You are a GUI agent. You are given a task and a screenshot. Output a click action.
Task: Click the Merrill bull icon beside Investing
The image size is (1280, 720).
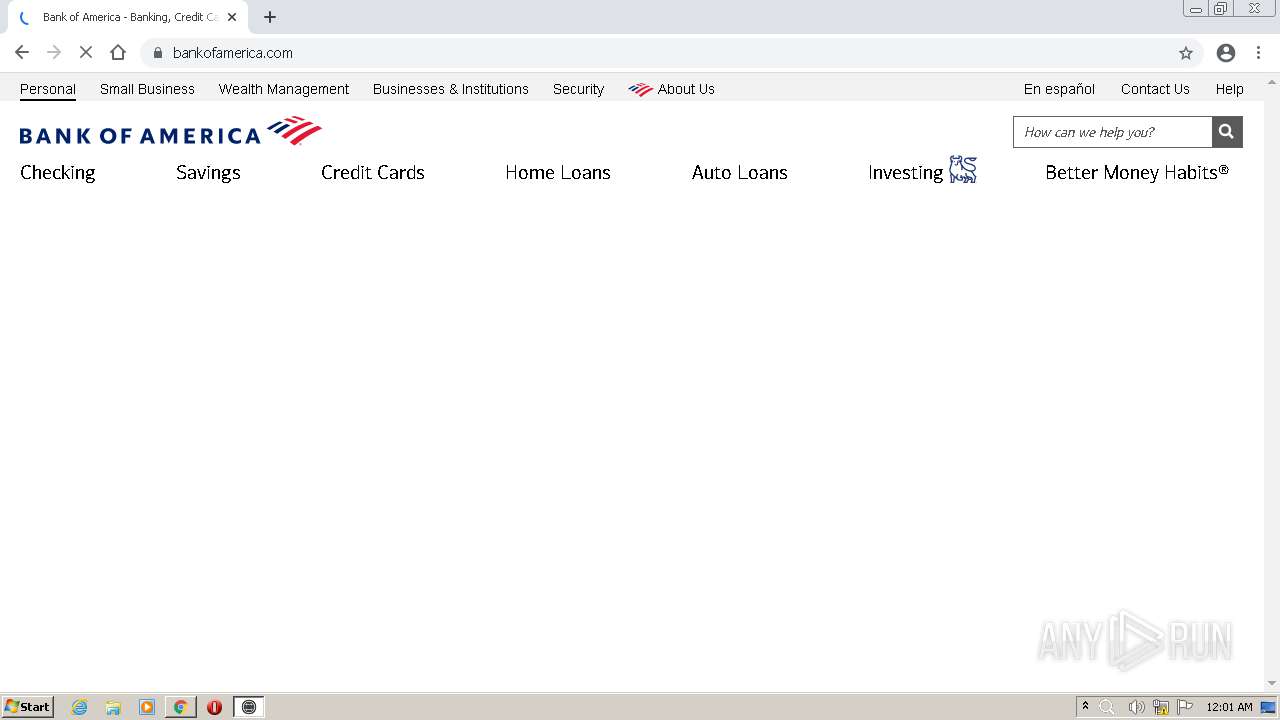[x=962, y=170]
